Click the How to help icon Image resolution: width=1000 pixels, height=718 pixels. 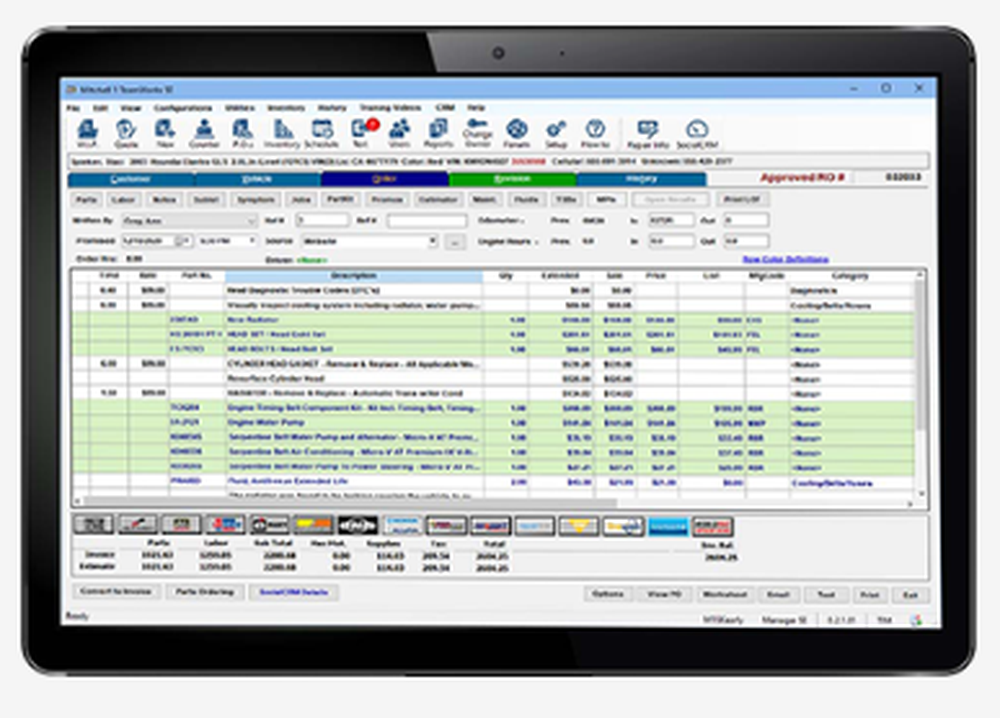click(595, 134)
